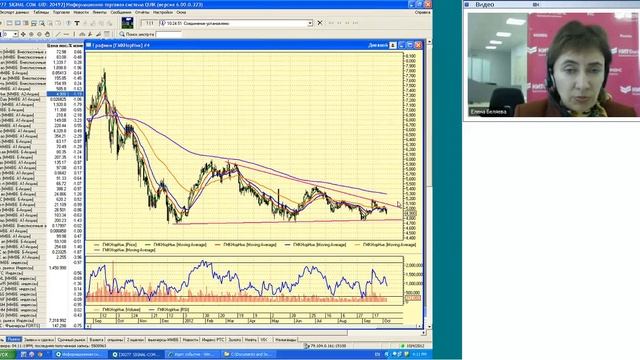This screenshot has width=640, height=360.
Task: Click the system tray clock
Action: click(420, 354)
